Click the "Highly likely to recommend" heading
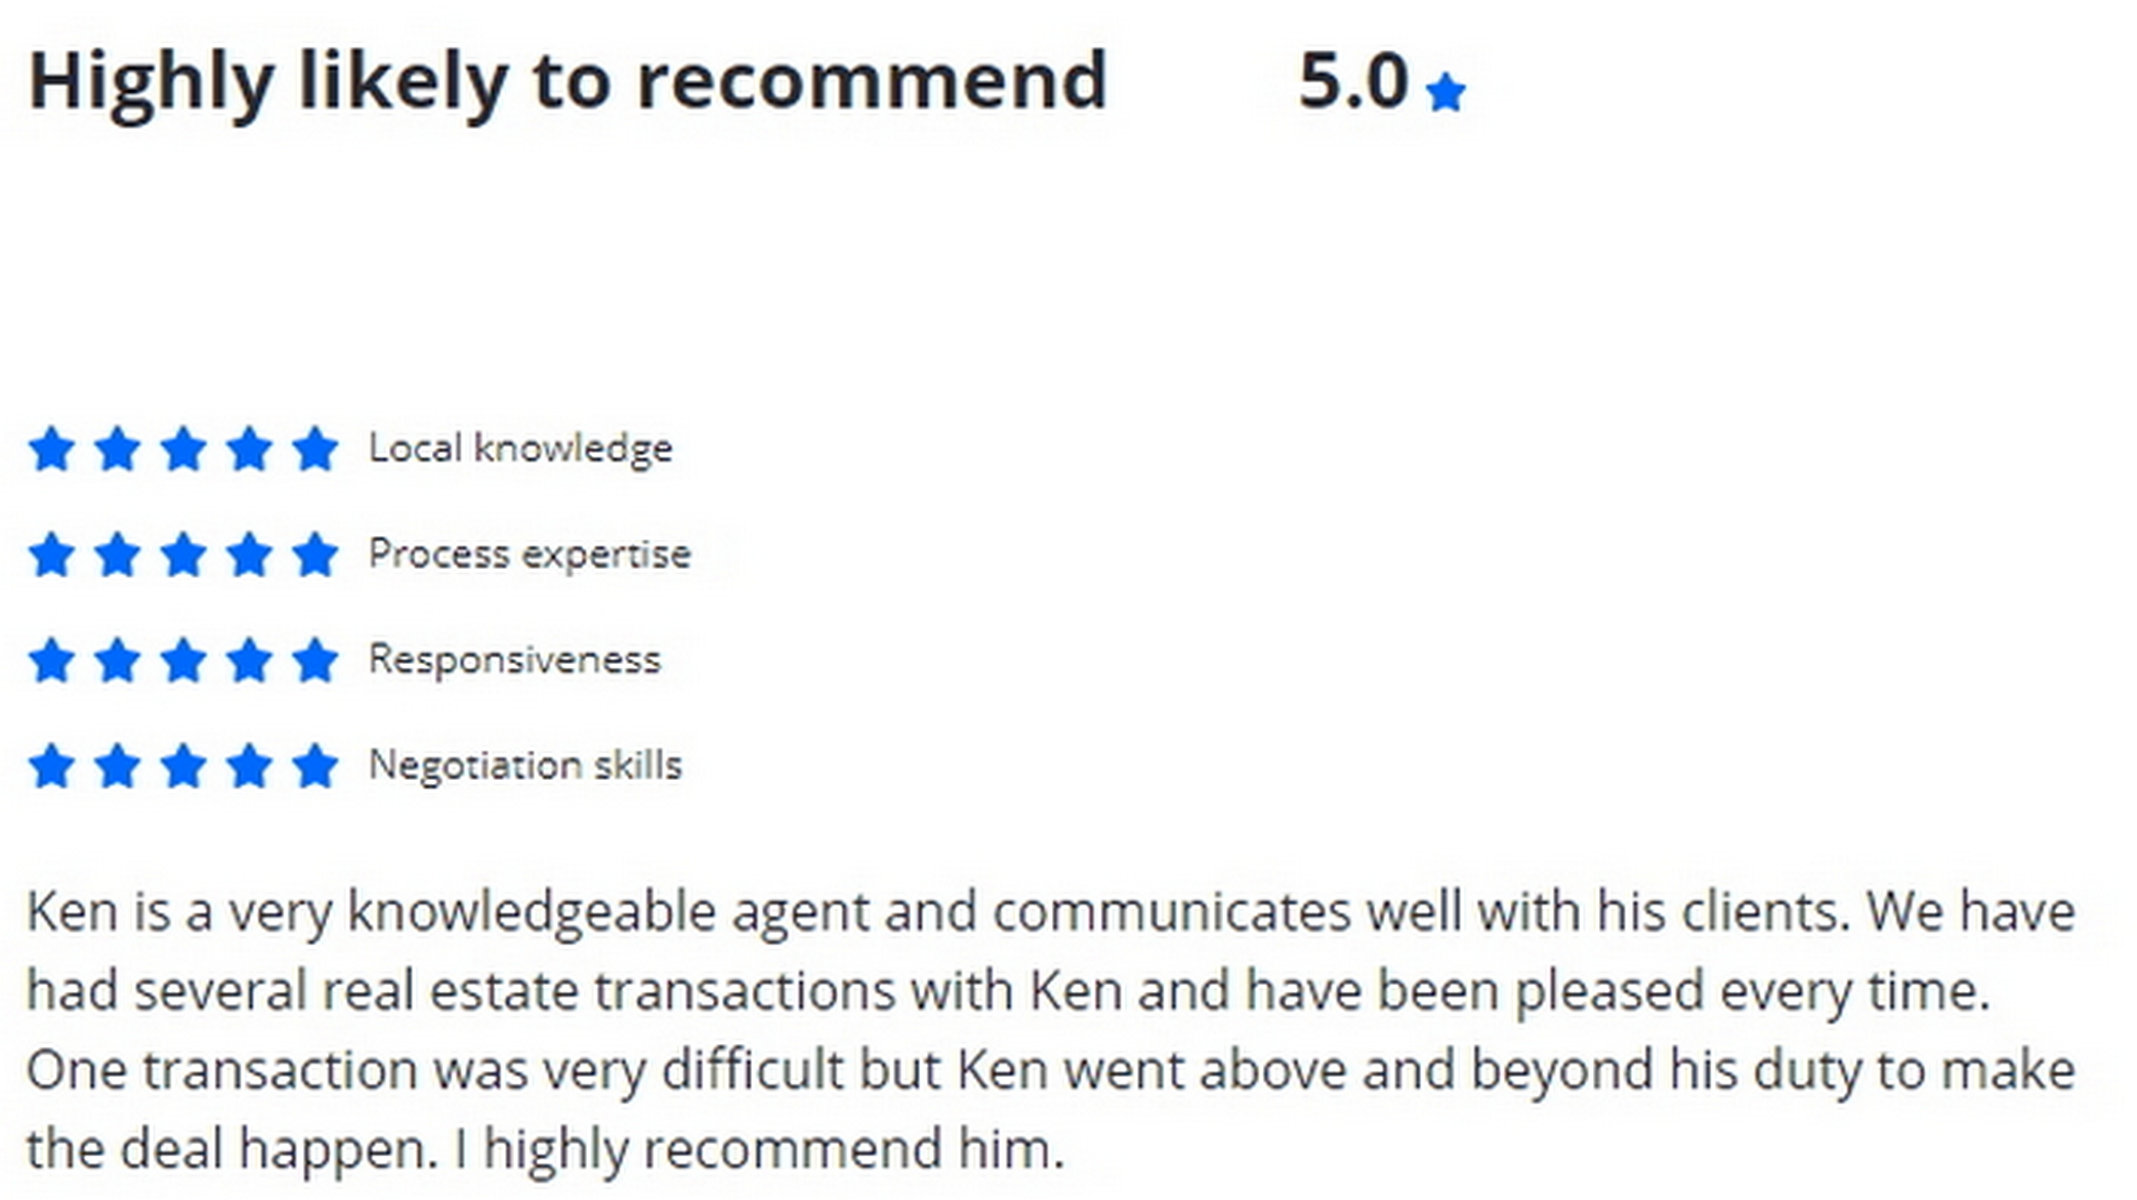 pos(567,82)
